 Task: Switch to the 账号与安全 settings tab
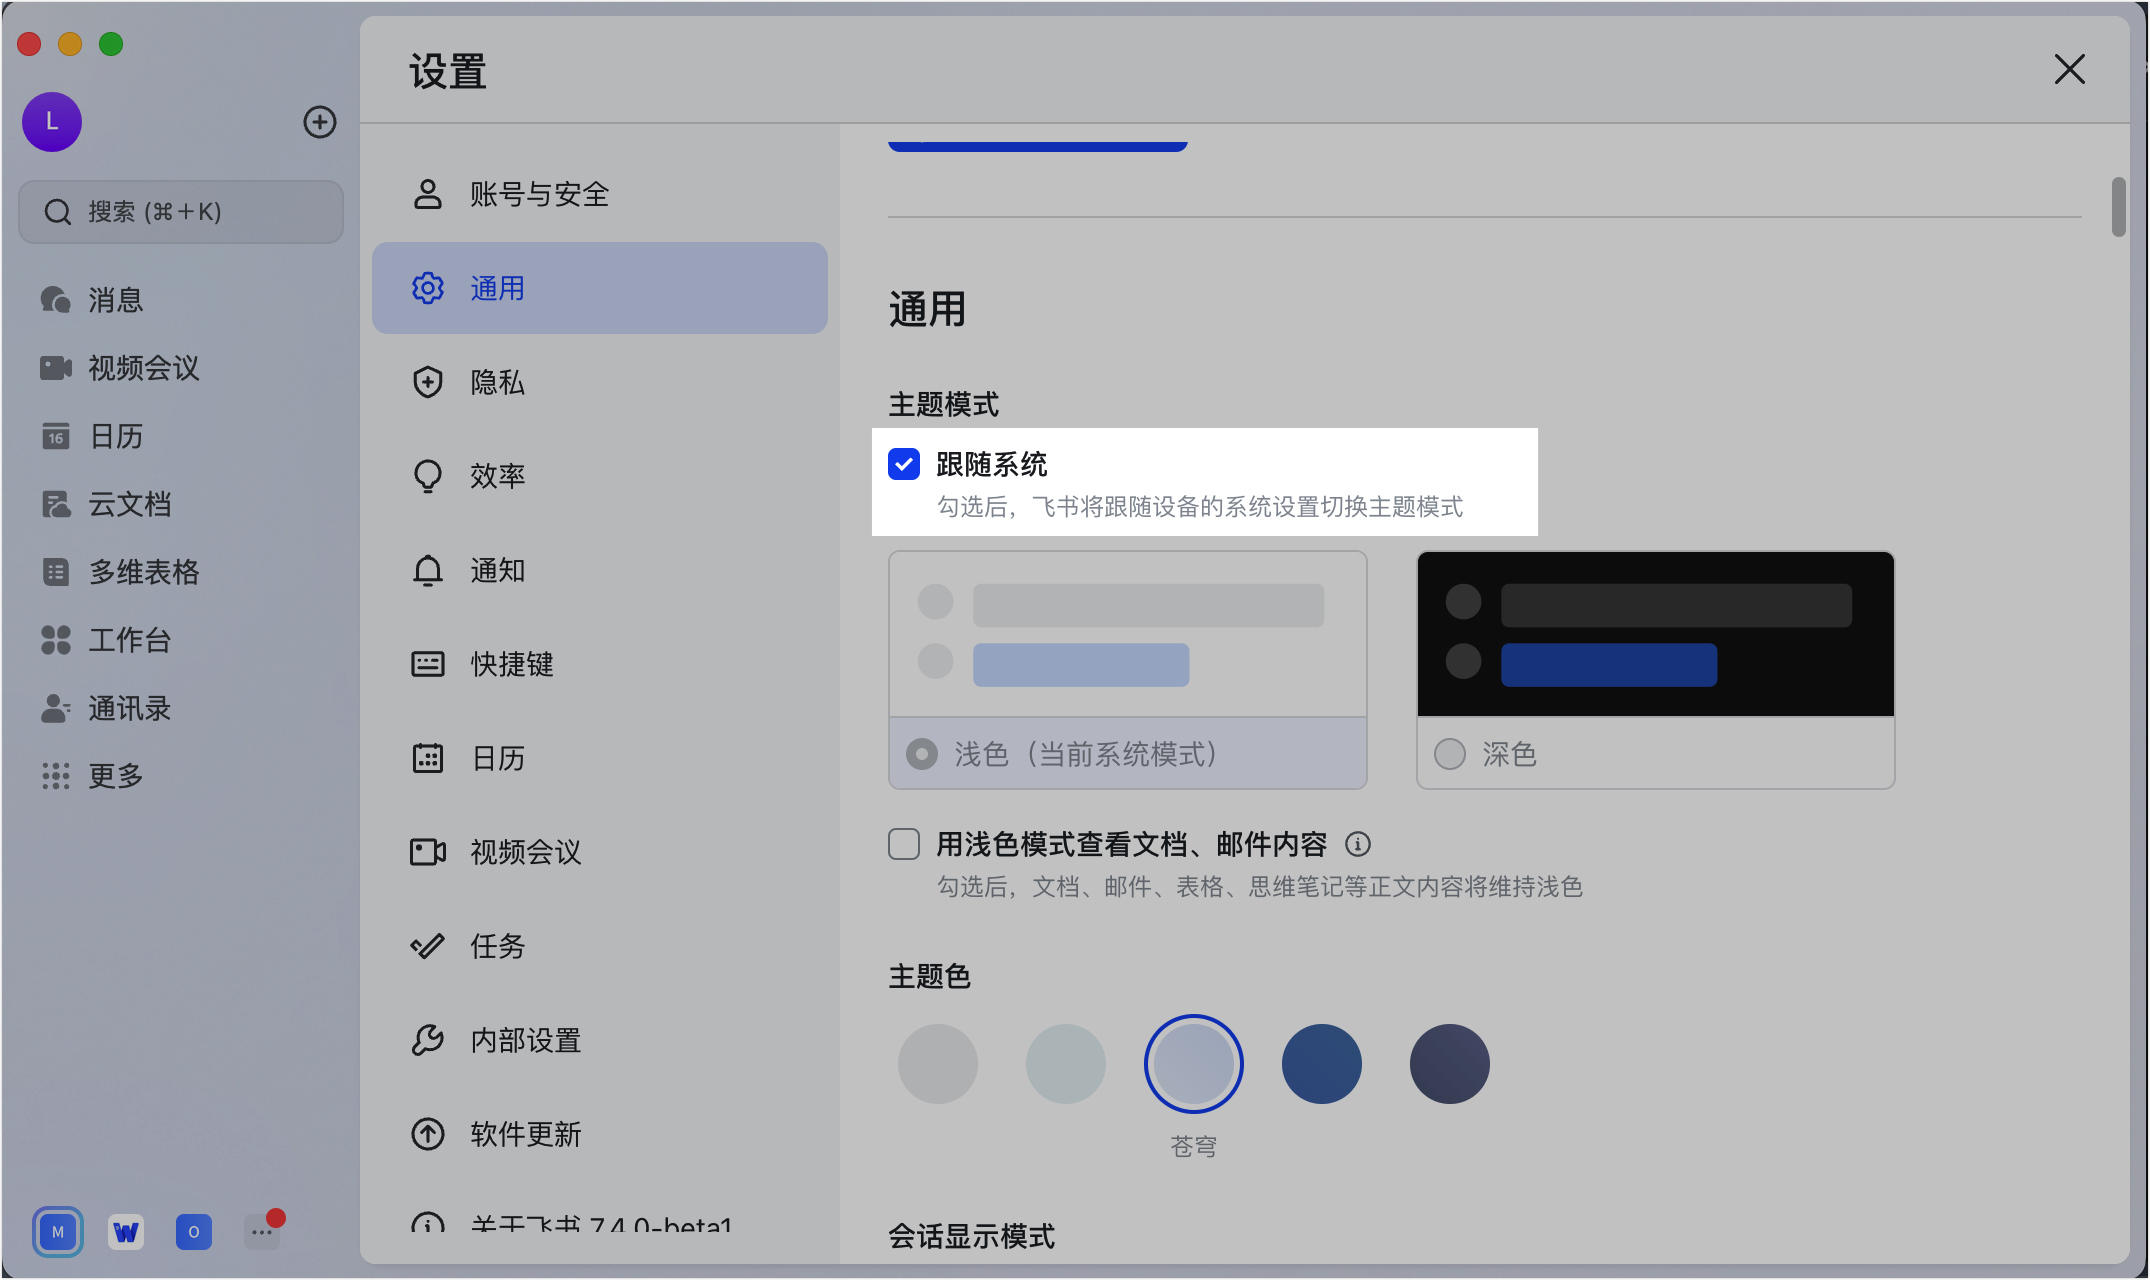tap(539, 194)
